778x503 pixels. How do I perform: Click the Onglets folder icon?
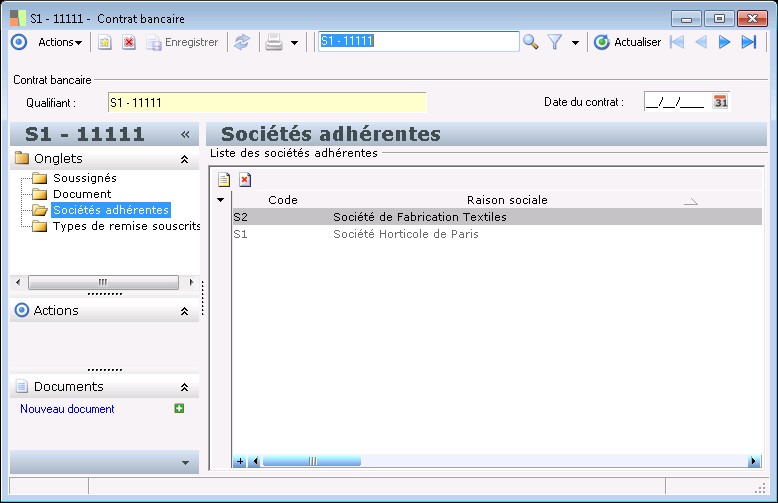click(x=22, y=158)
